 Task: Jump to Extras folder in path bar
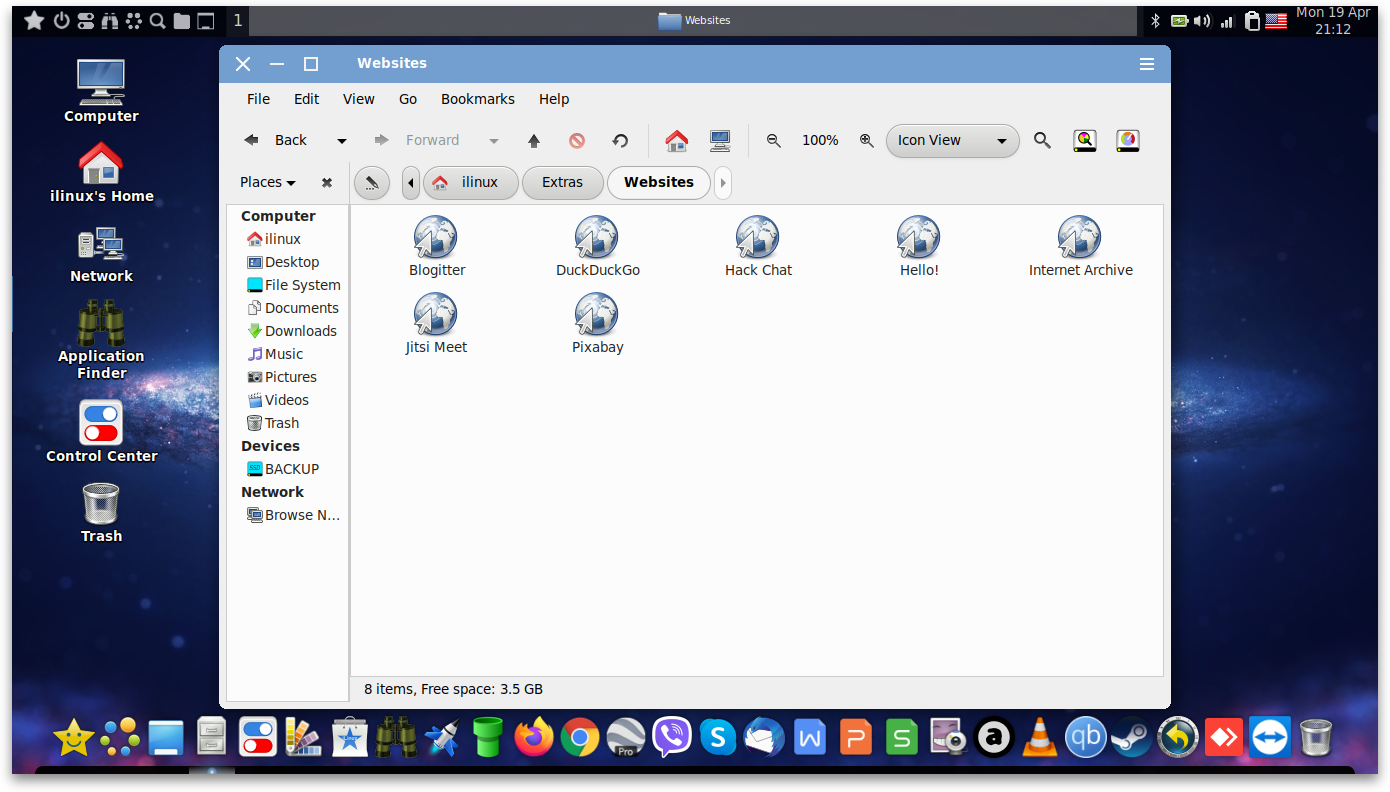pyautogui.click(x=562, y=183)
